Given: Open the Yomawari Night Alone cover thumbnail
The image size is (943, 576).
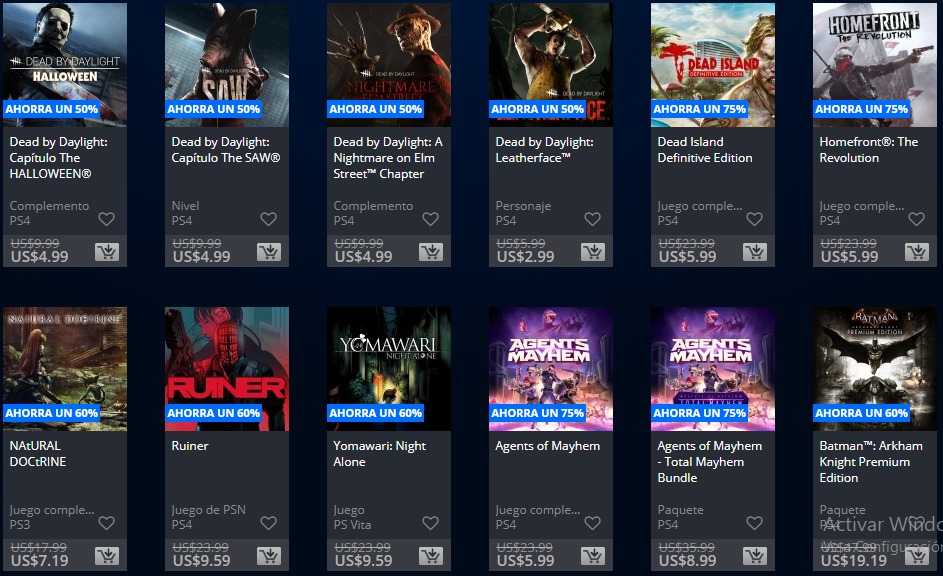Looking at the screenshot, I should click(389, 369).
